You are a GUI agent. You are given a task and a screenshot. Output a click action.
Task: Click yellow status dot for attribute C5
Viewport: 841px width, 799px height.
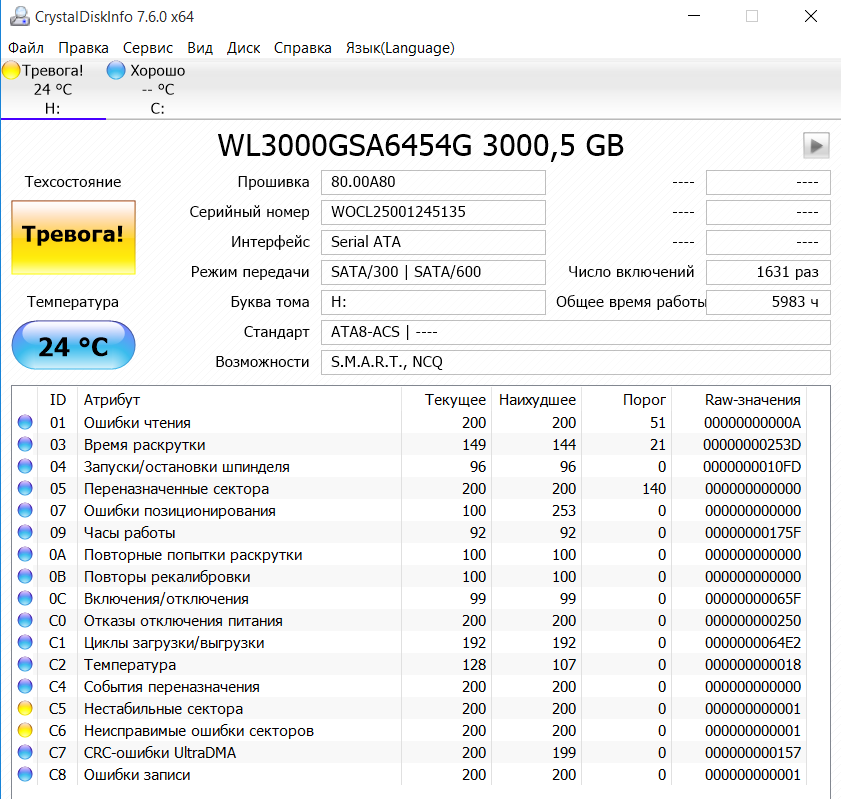25,709
